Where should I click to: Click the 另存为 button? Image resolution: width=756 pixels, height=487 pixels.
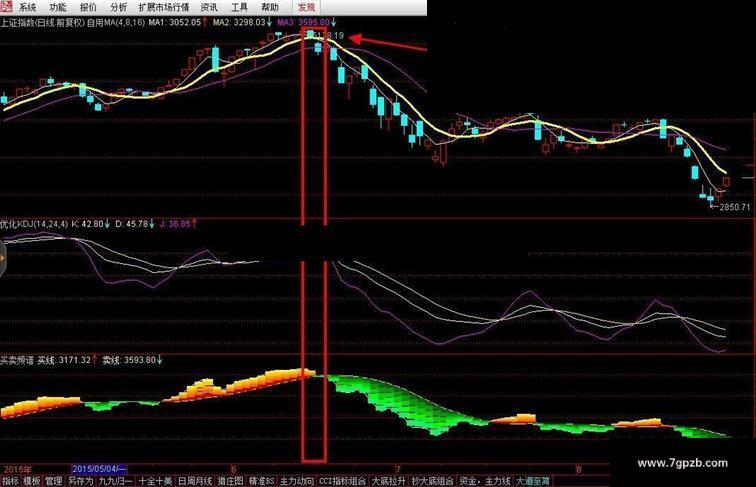(x=80, y=481)
